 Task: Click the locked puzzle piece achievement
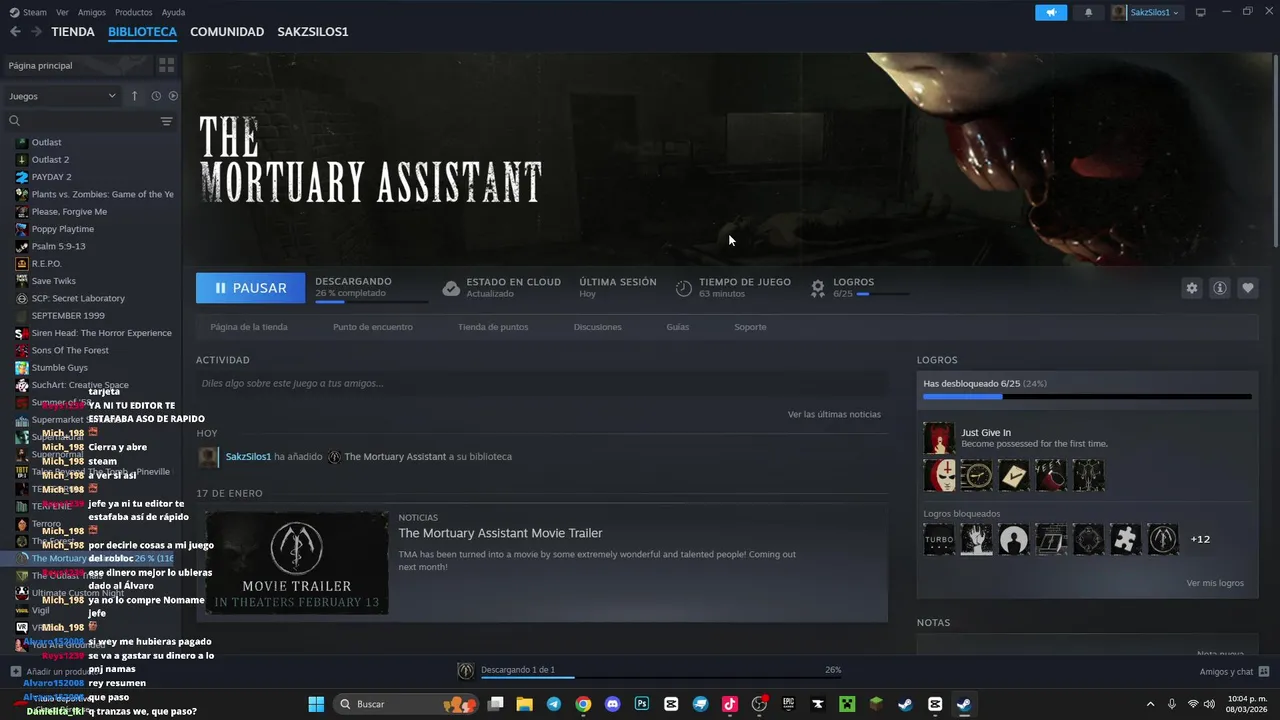point(1125,539)
